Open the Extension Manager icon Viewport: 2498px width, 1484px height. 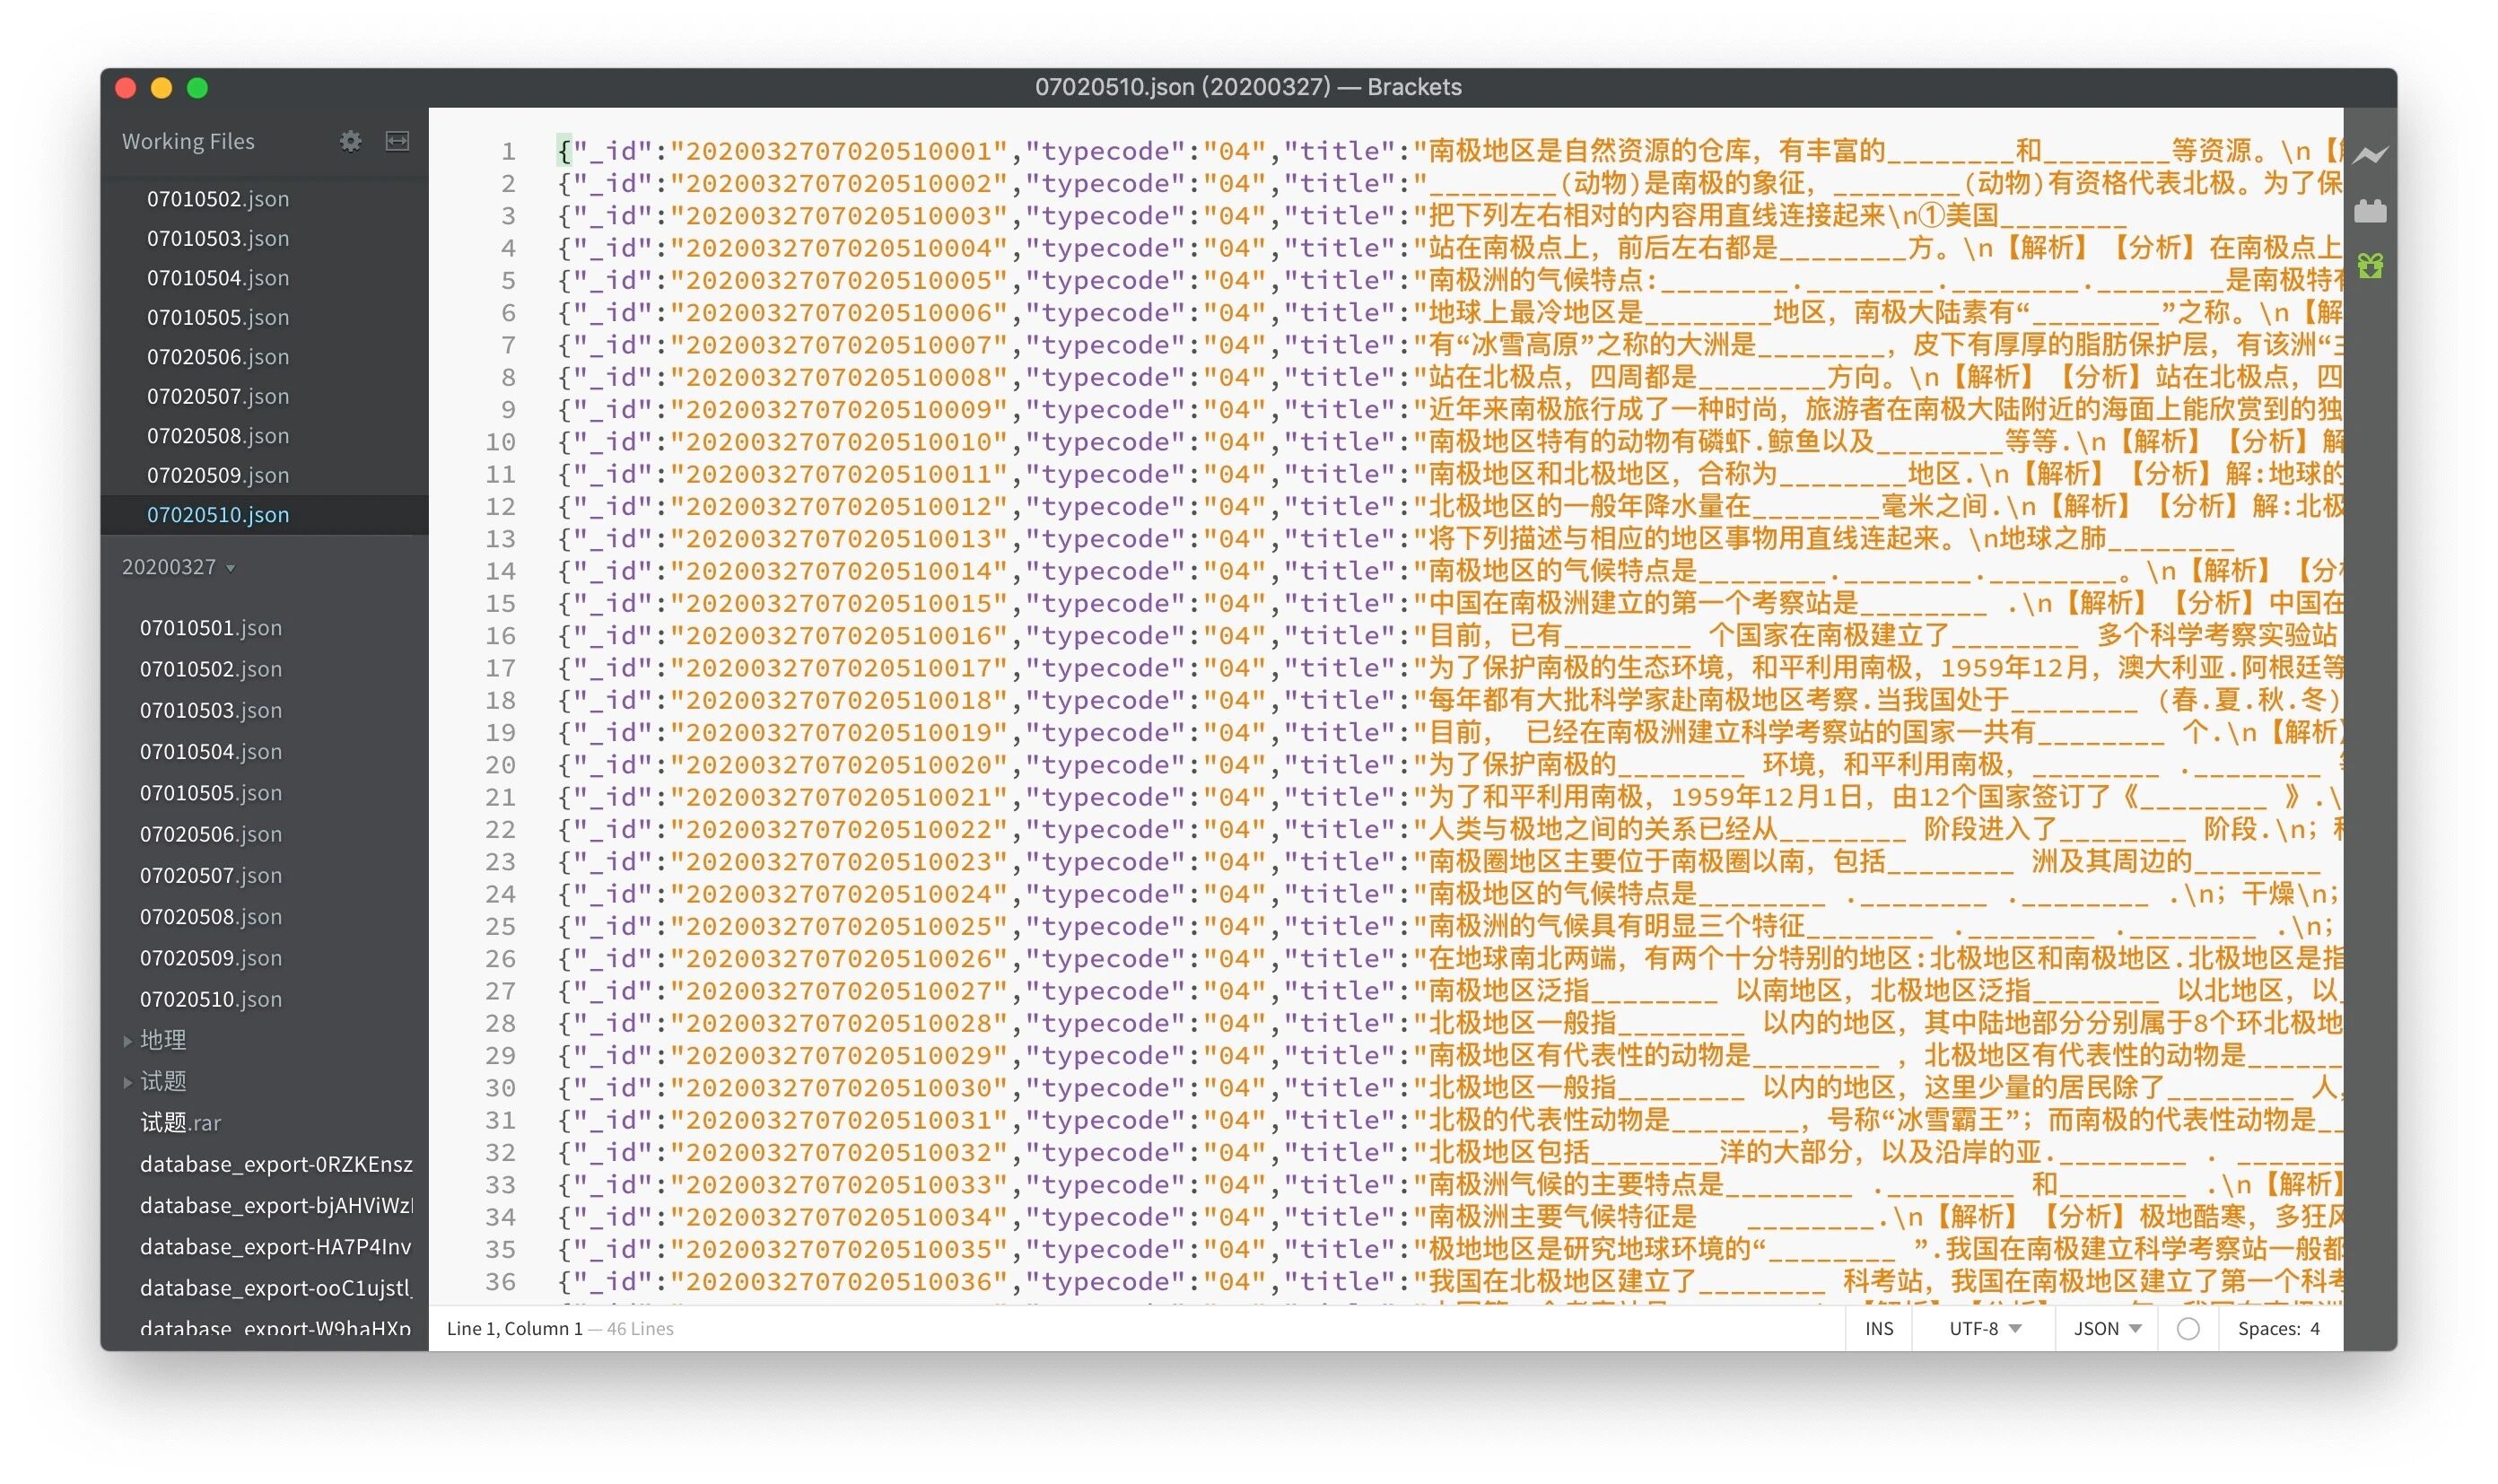2369,211
